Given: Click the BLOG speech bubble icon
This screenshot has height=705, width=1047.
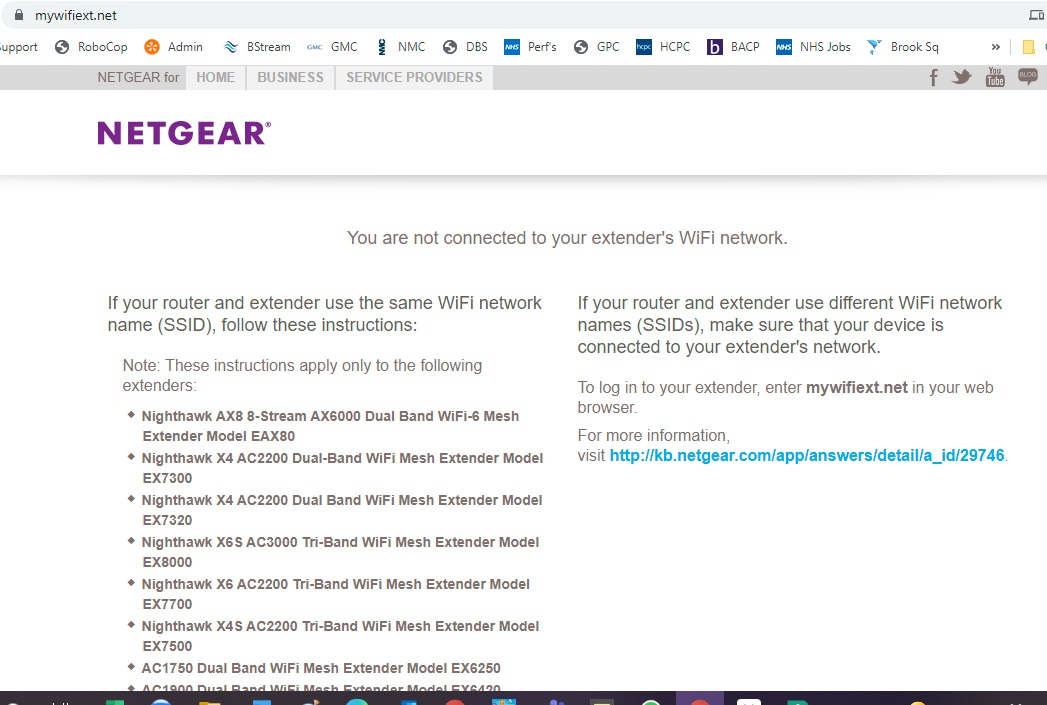Looking at the screenshot, I should tap(1027, 77).
